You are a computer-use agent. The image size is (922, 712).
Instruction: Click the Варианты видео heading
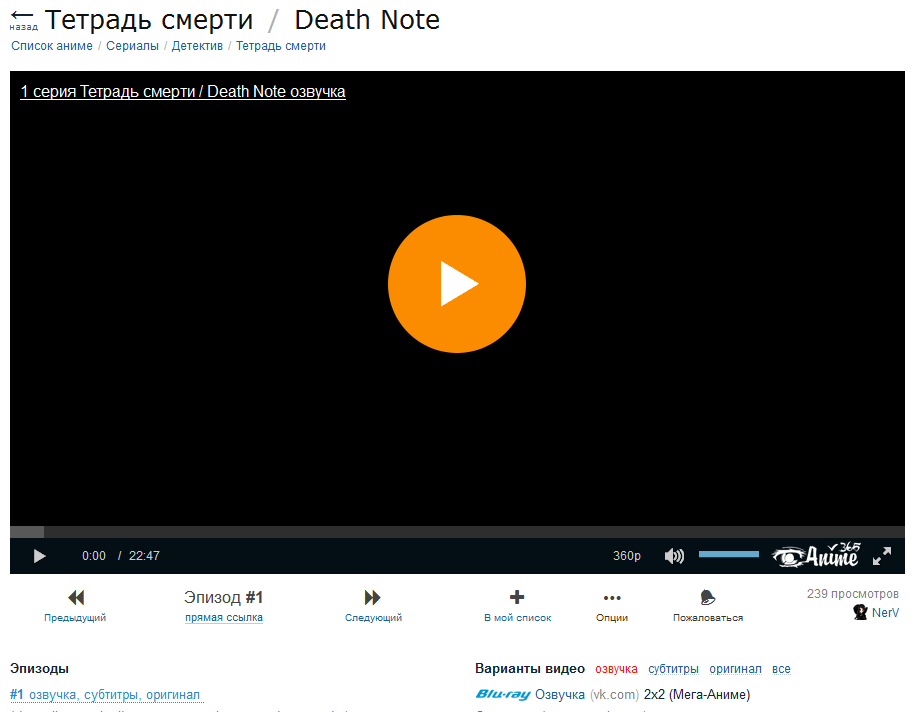point(530,668)
